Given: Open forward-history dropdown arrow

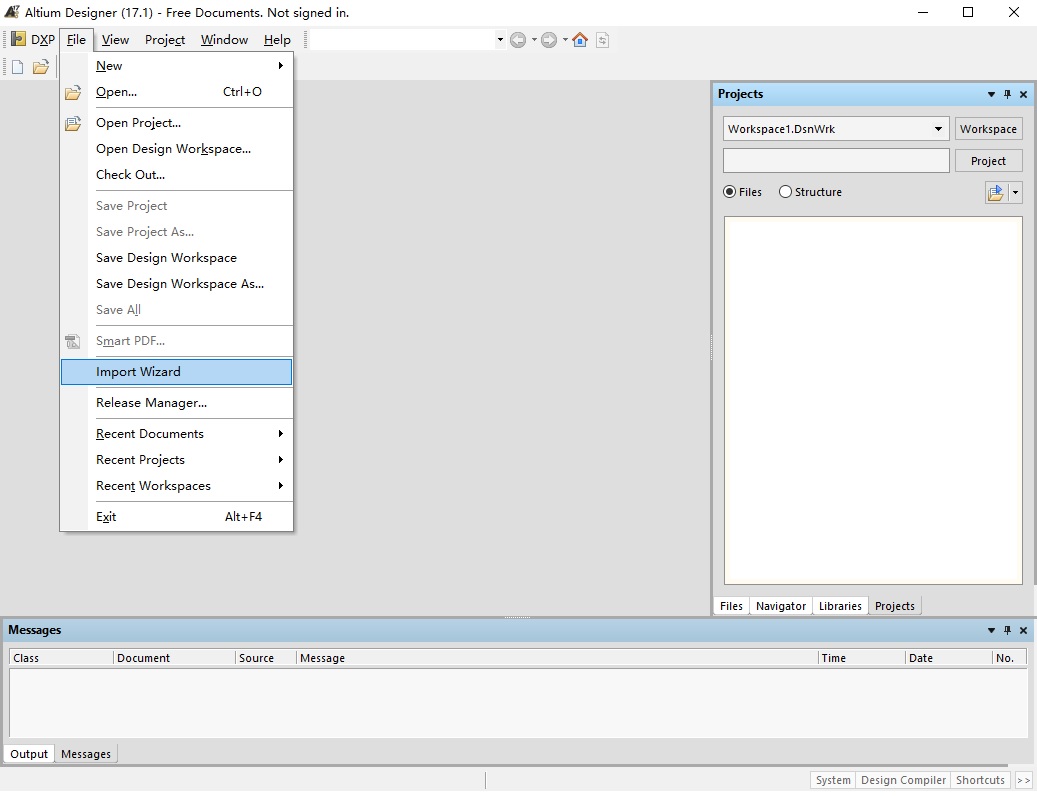Looking at the screenshot, I should [565, 40].
